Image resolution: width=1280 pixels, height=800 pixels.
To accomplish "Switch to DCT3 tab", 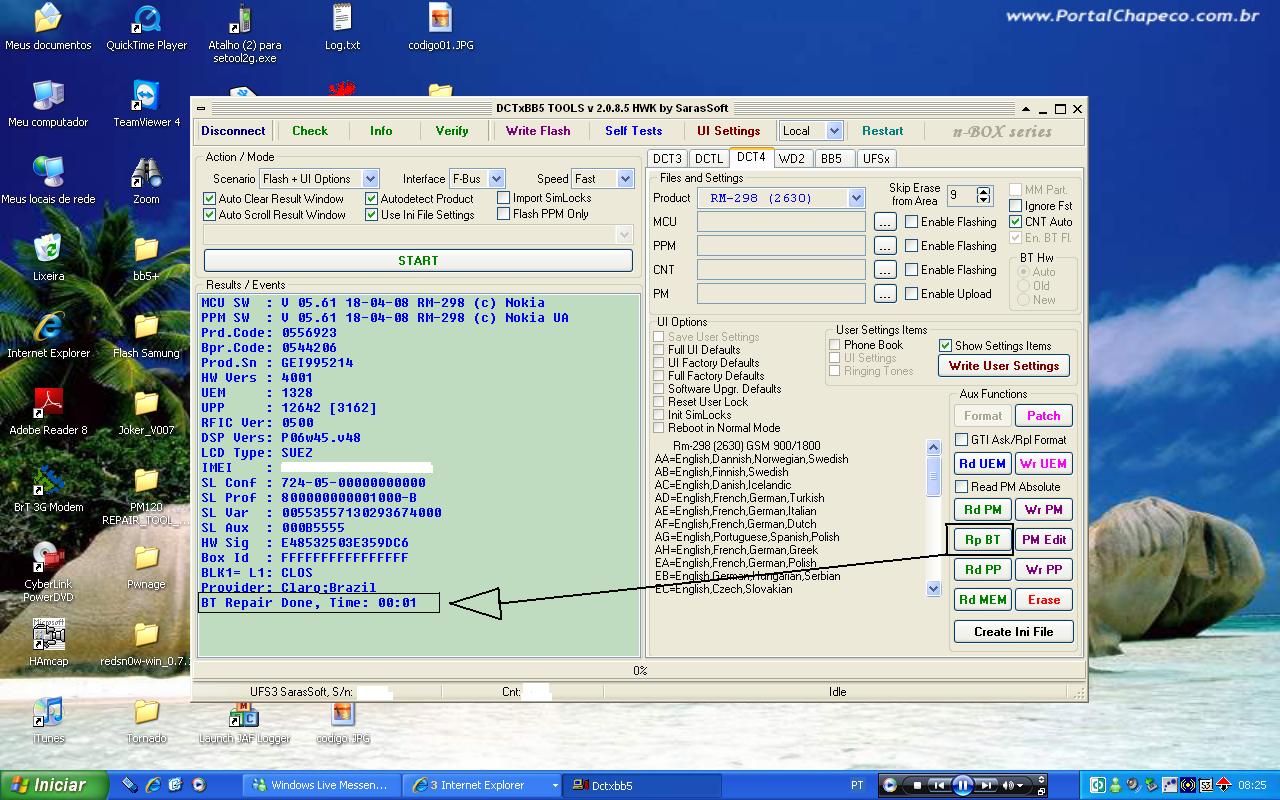I will tap(667, 159).
